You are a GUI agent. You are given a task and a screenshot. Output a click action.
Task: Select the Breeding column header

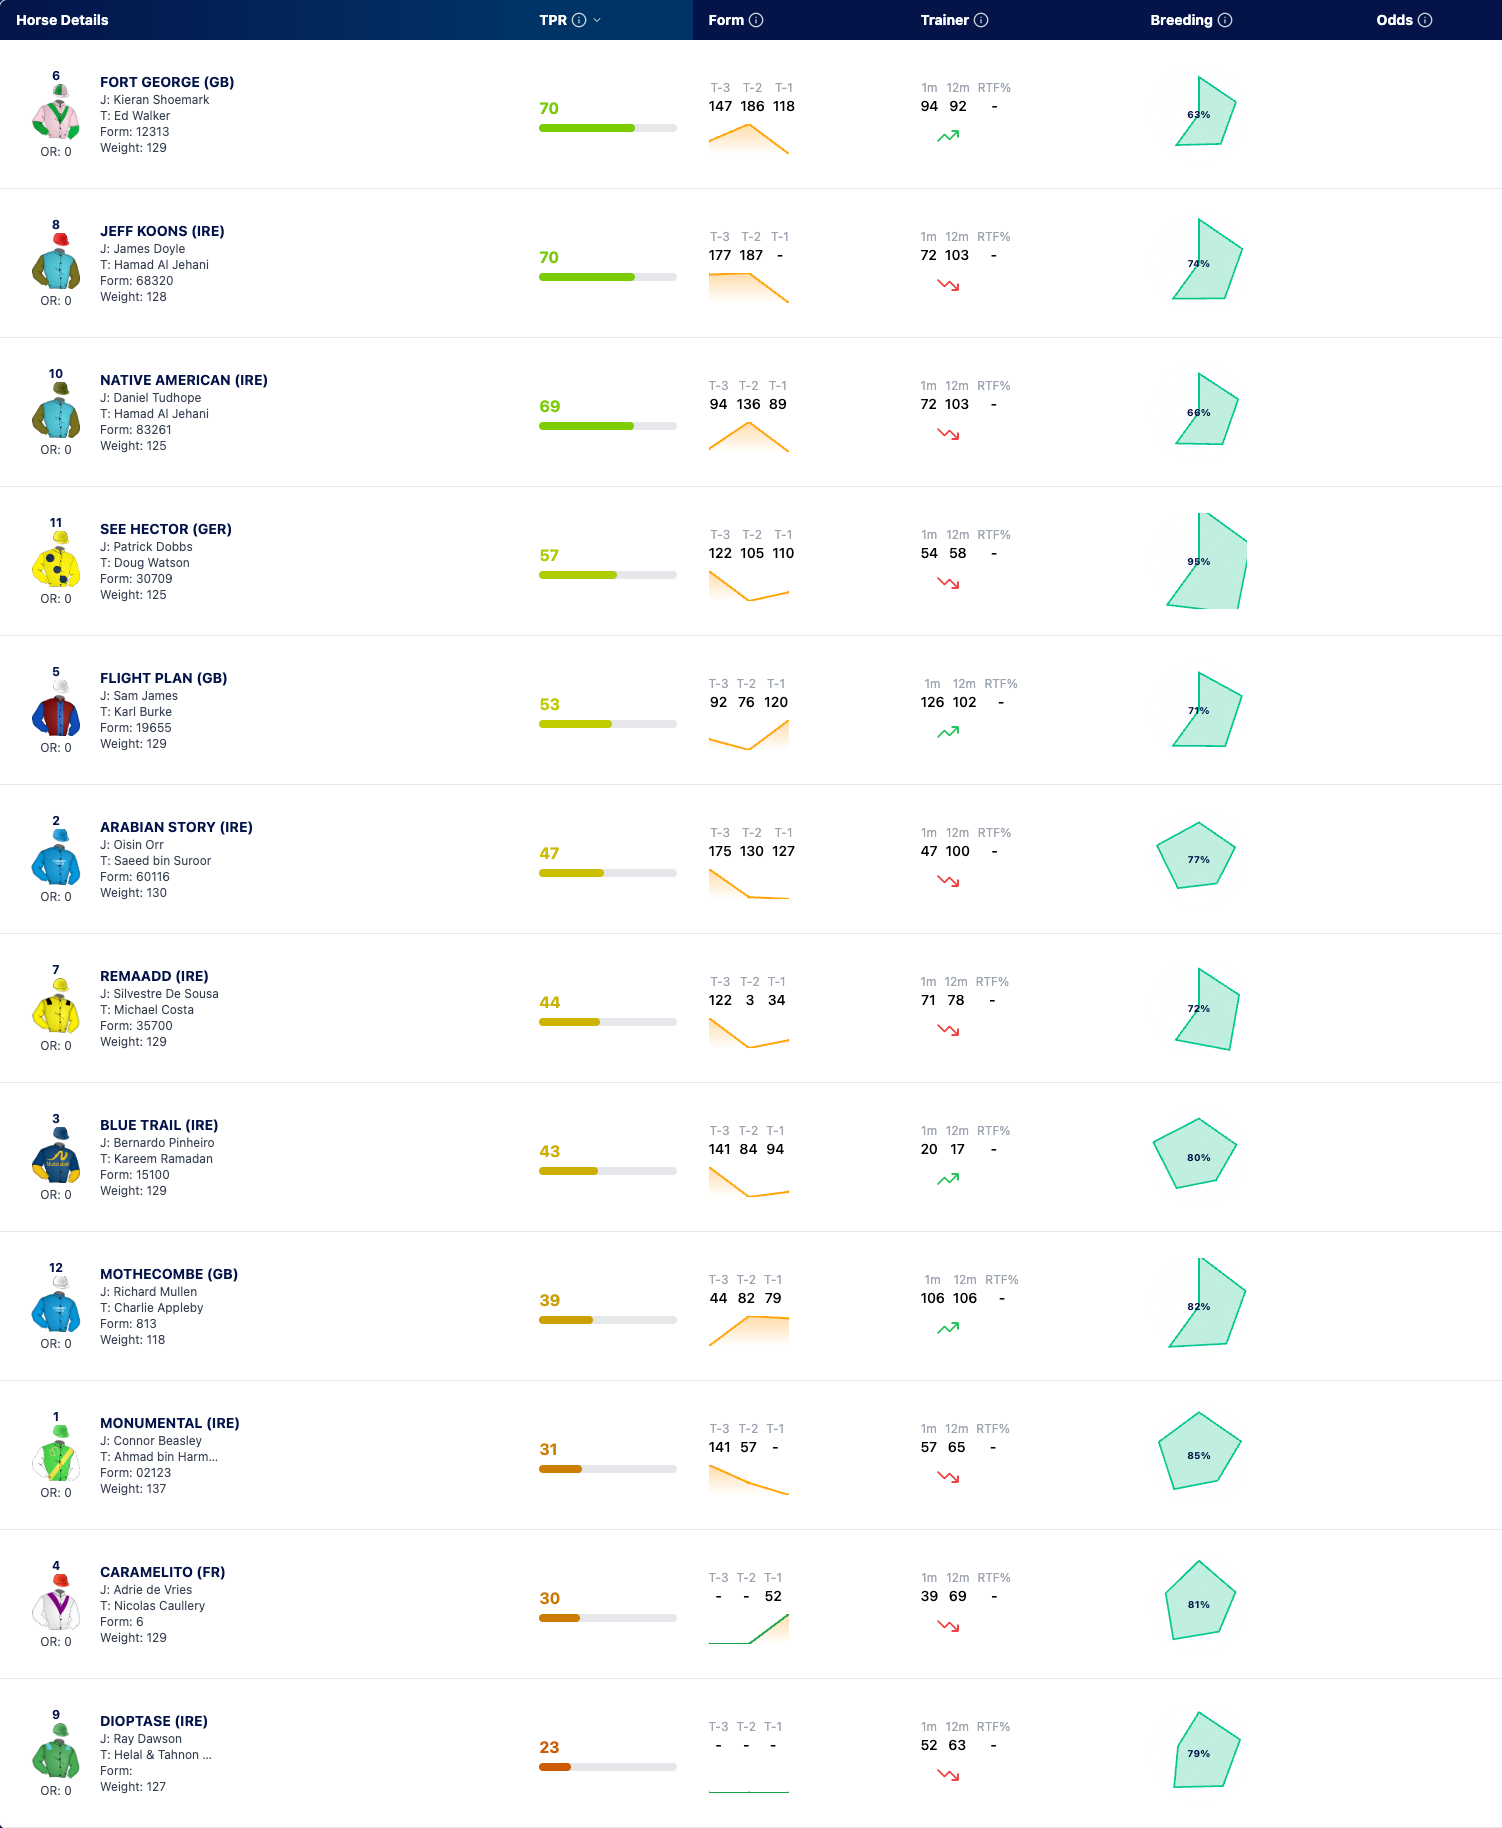(1181, 20)
